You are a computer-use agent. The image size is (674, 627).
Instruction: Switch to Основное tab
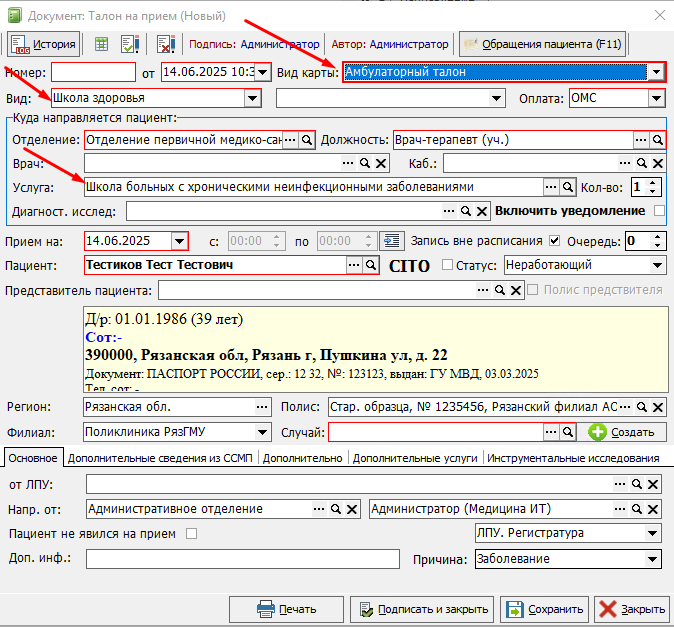point(33,458)
